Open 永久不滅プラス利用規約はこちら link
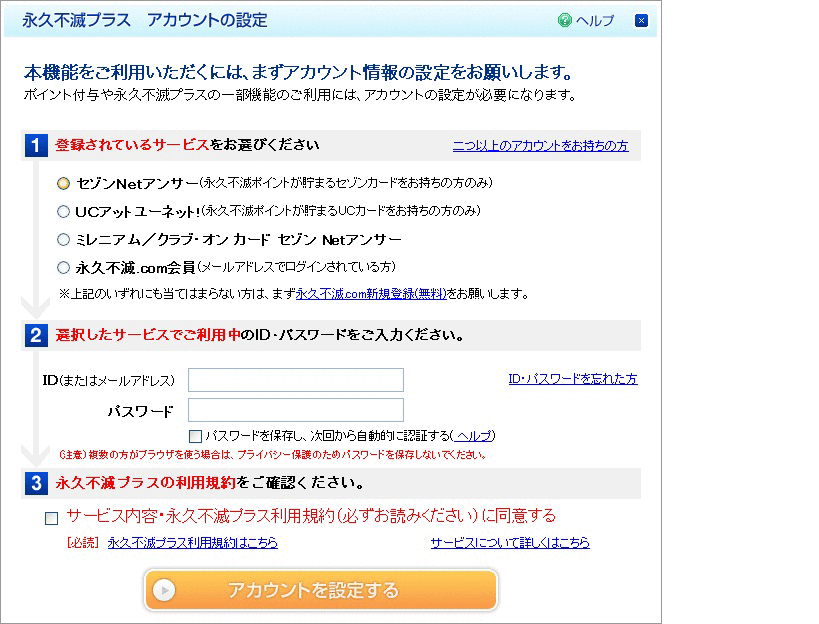 pos(193,543)
